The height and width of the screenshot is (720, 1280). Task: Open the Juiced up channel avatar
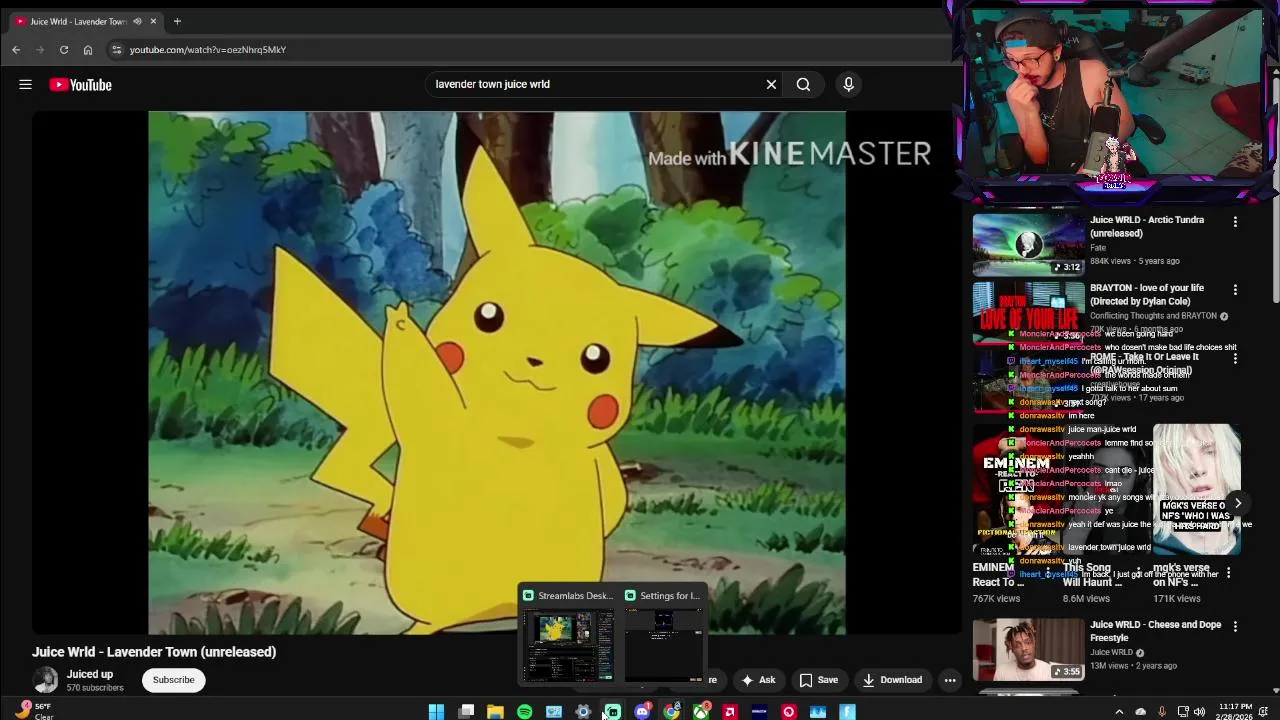(46, 680)
